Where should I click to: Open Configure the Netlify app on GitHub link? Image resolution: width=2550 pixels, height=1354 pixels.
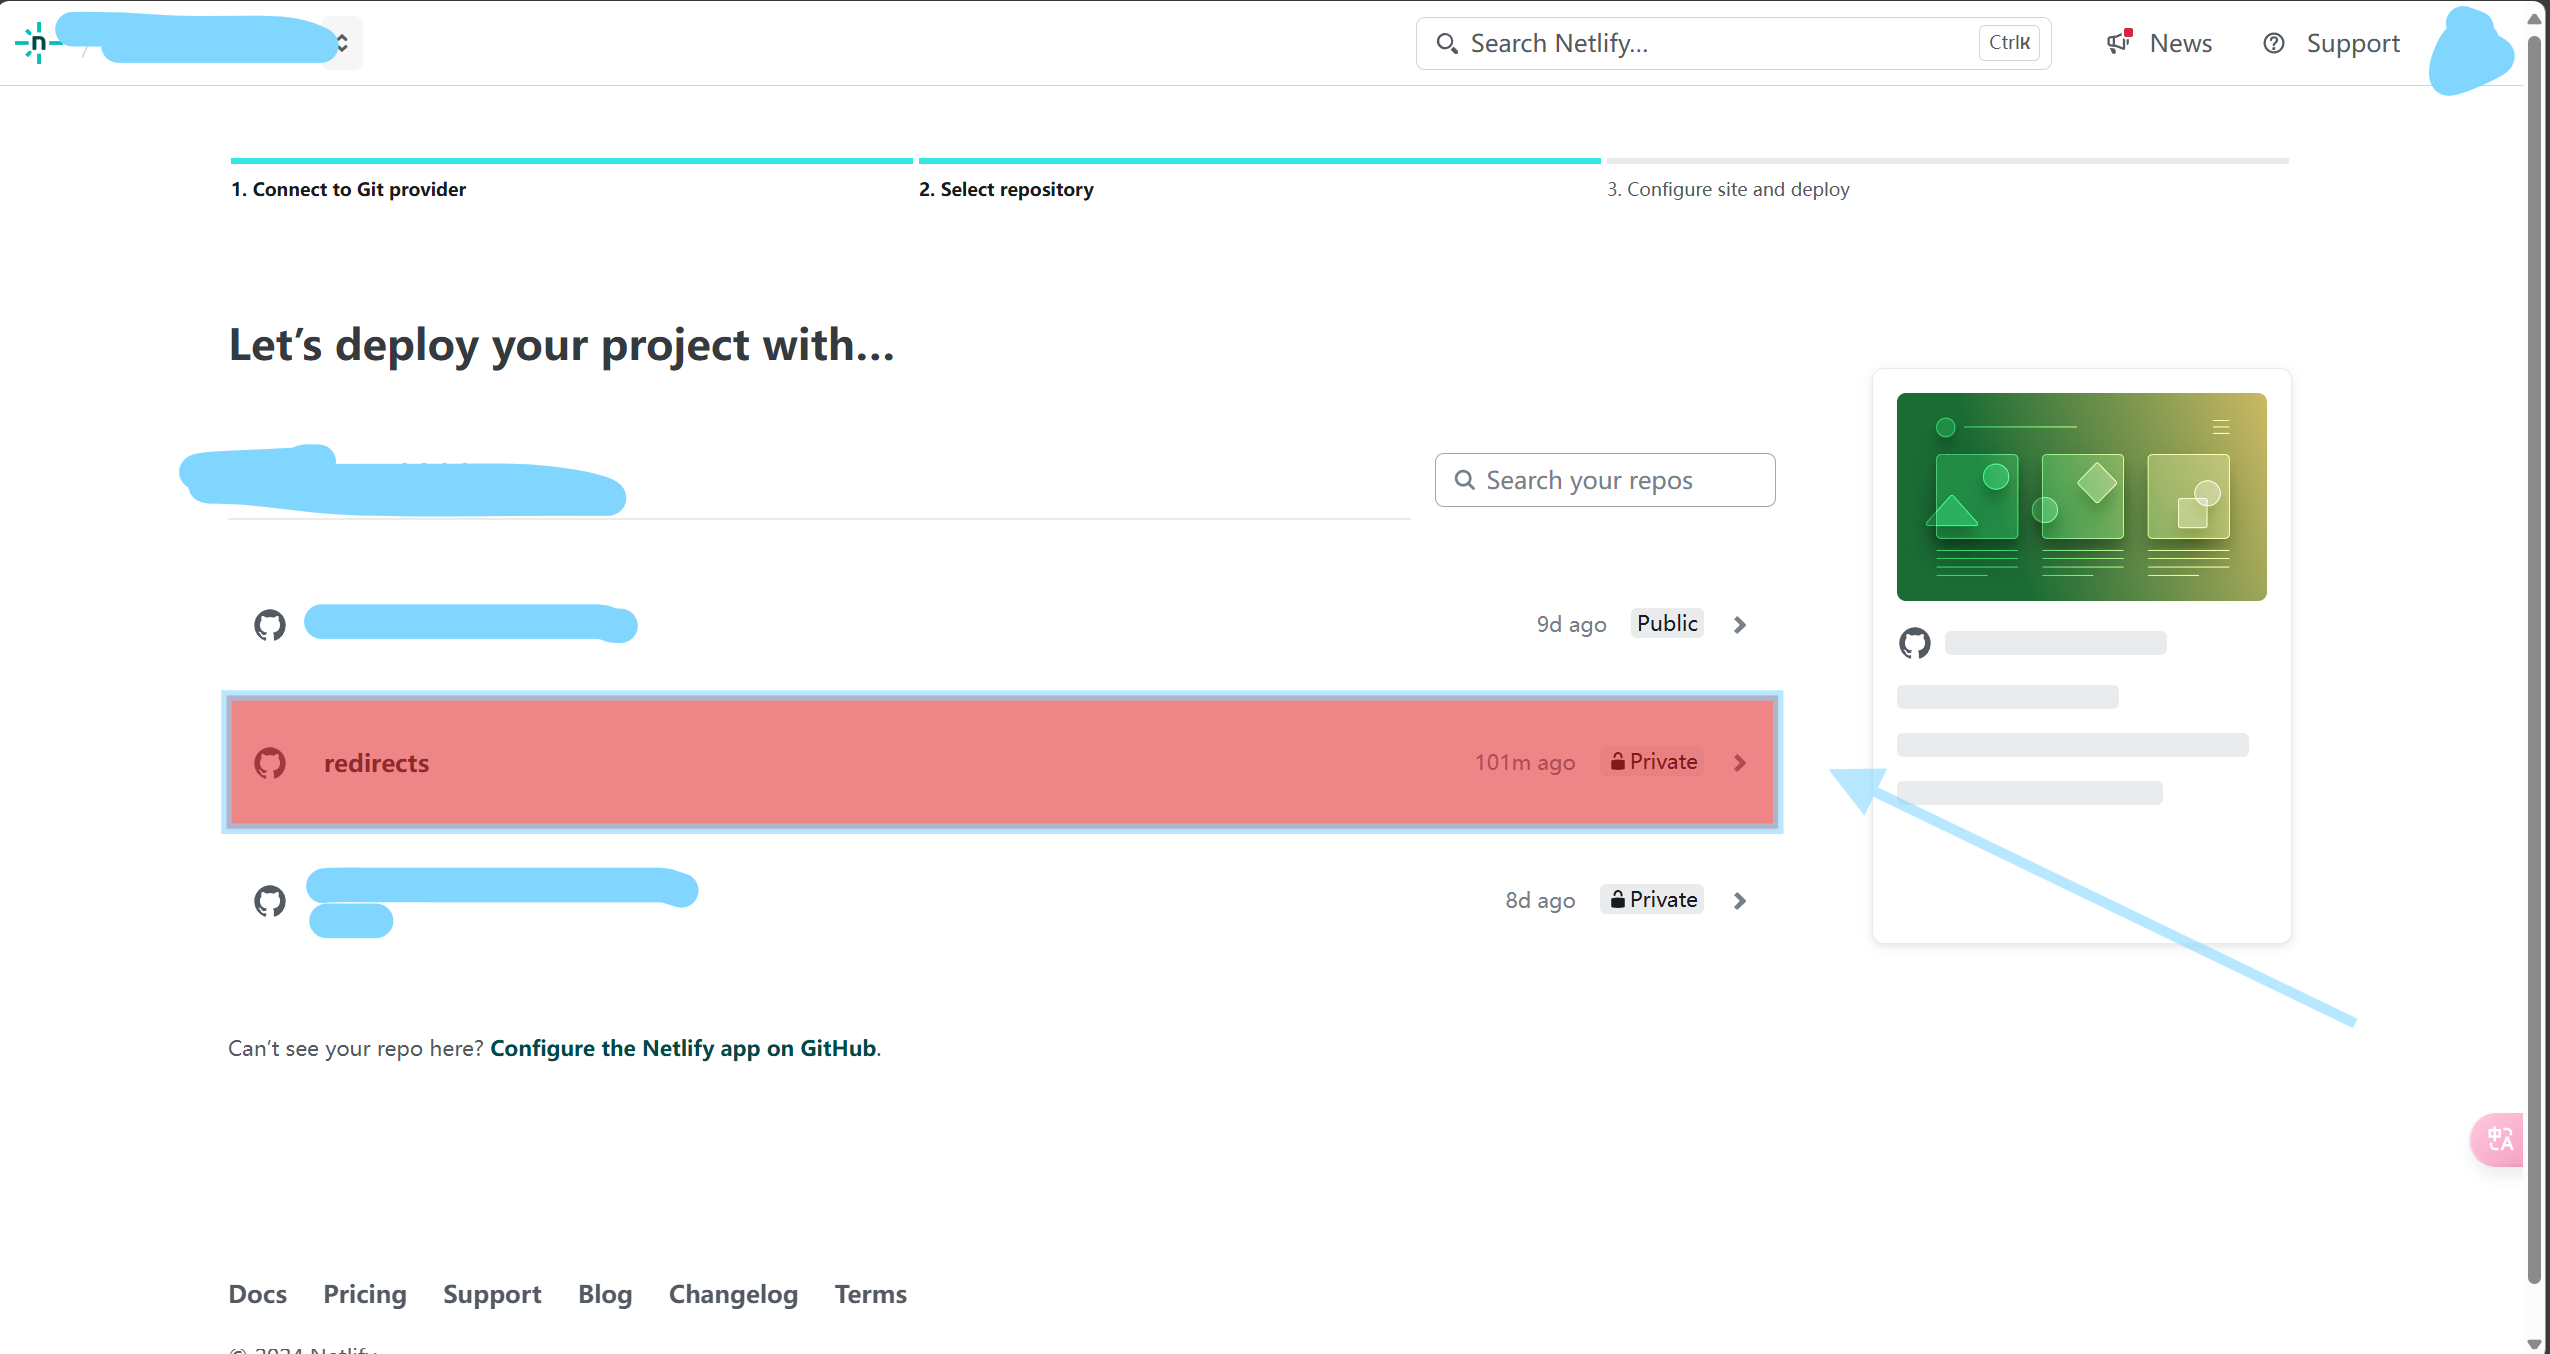683,1048
